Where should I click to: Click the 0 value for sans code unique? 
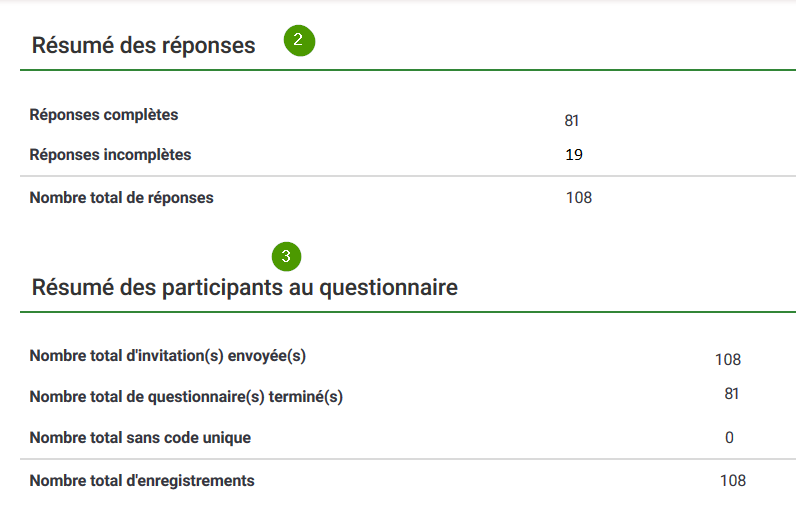tap(729, 437)
